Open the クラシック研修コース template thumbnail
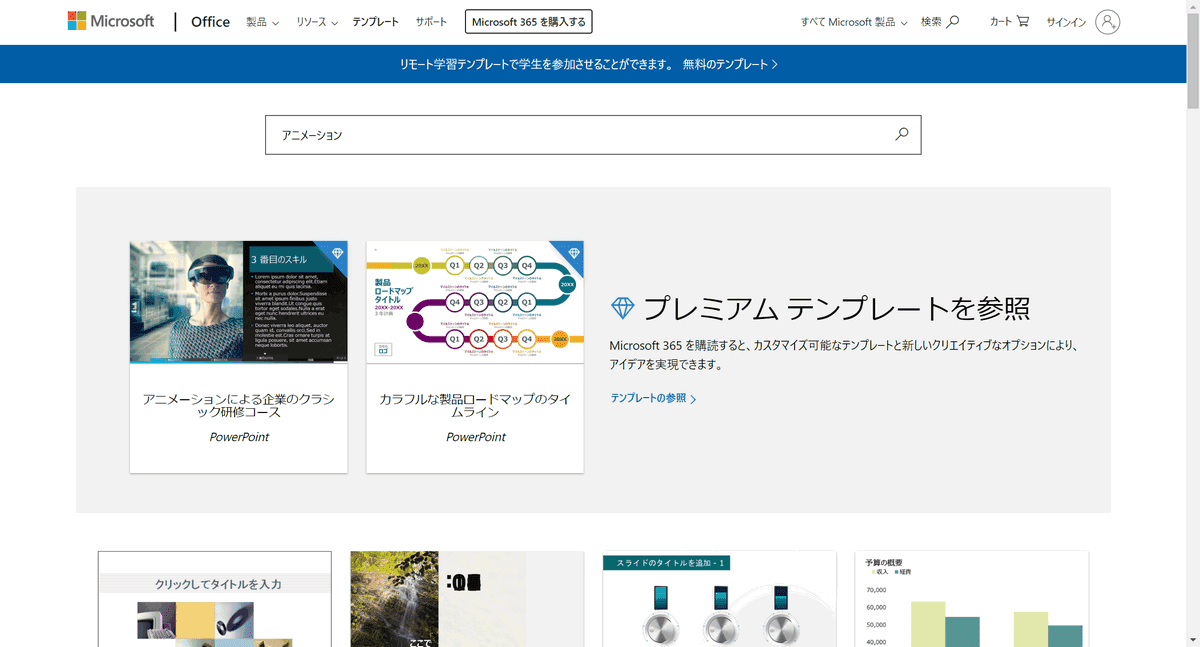Image resolution: width=1200 pixels, height=647 pixels. point(238,301)
